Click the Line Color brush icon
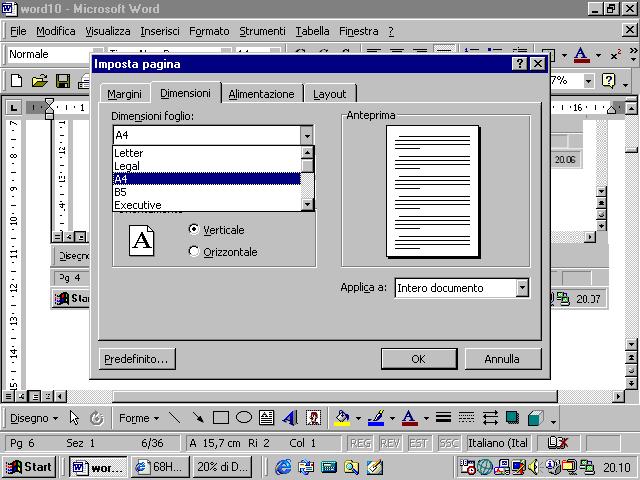The height and width of the screenshot is (480, 640). 376,418
